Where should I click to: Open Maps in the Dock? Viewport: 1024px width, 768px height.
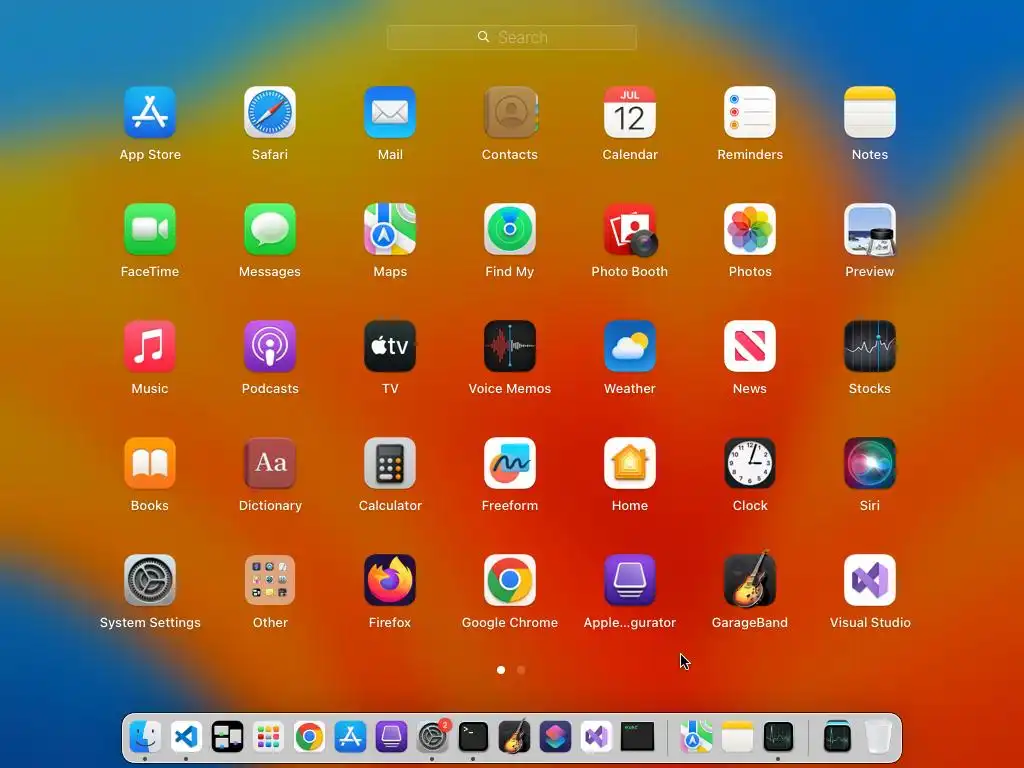tap(696, 737)
